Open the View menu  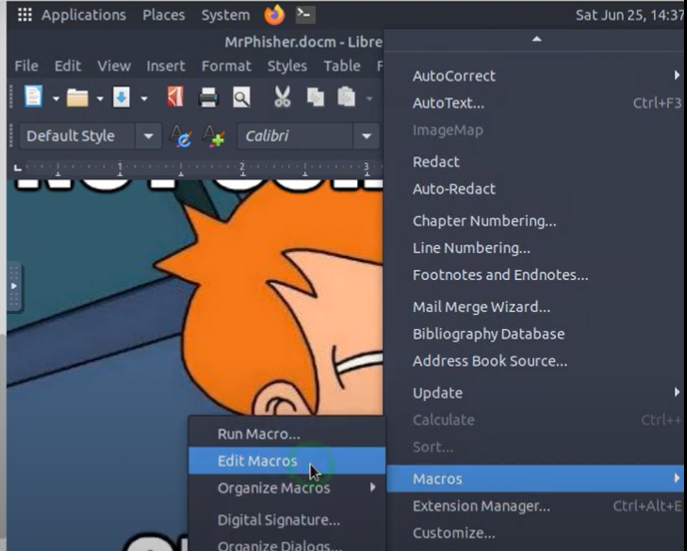pyautogui.click(x=114, y=66)
